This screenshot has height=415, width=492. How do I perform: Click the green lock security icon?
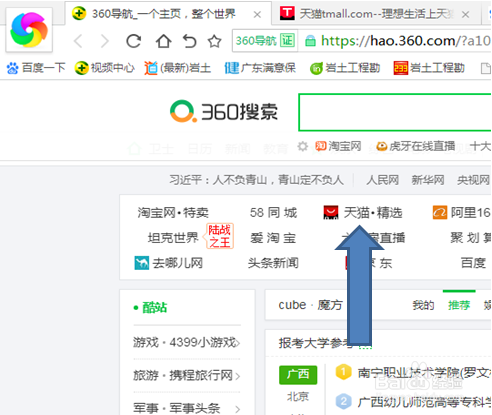tap(310, 41)
